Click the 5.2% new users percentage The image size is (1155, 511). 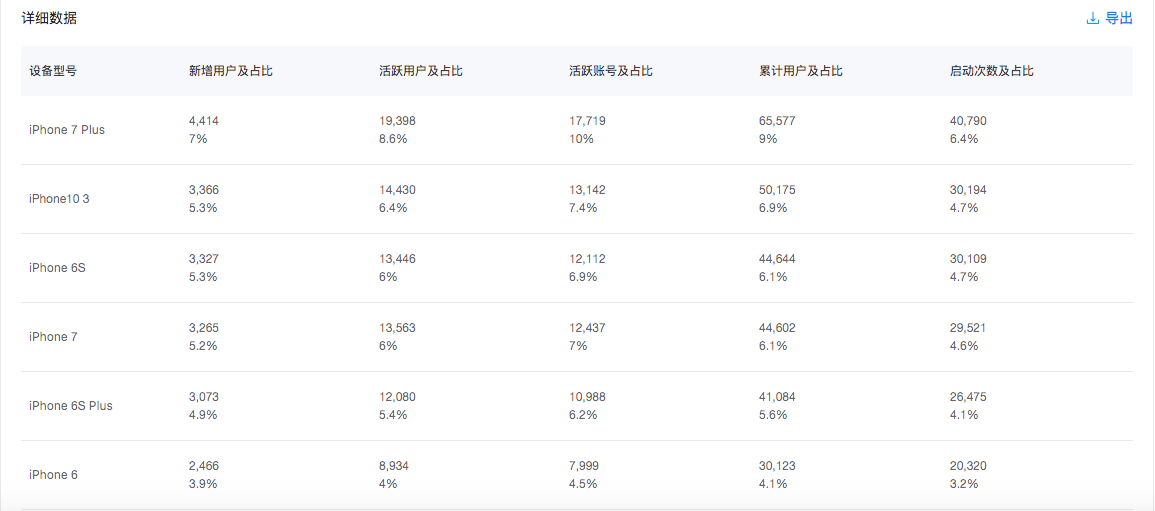pos(203,346)
